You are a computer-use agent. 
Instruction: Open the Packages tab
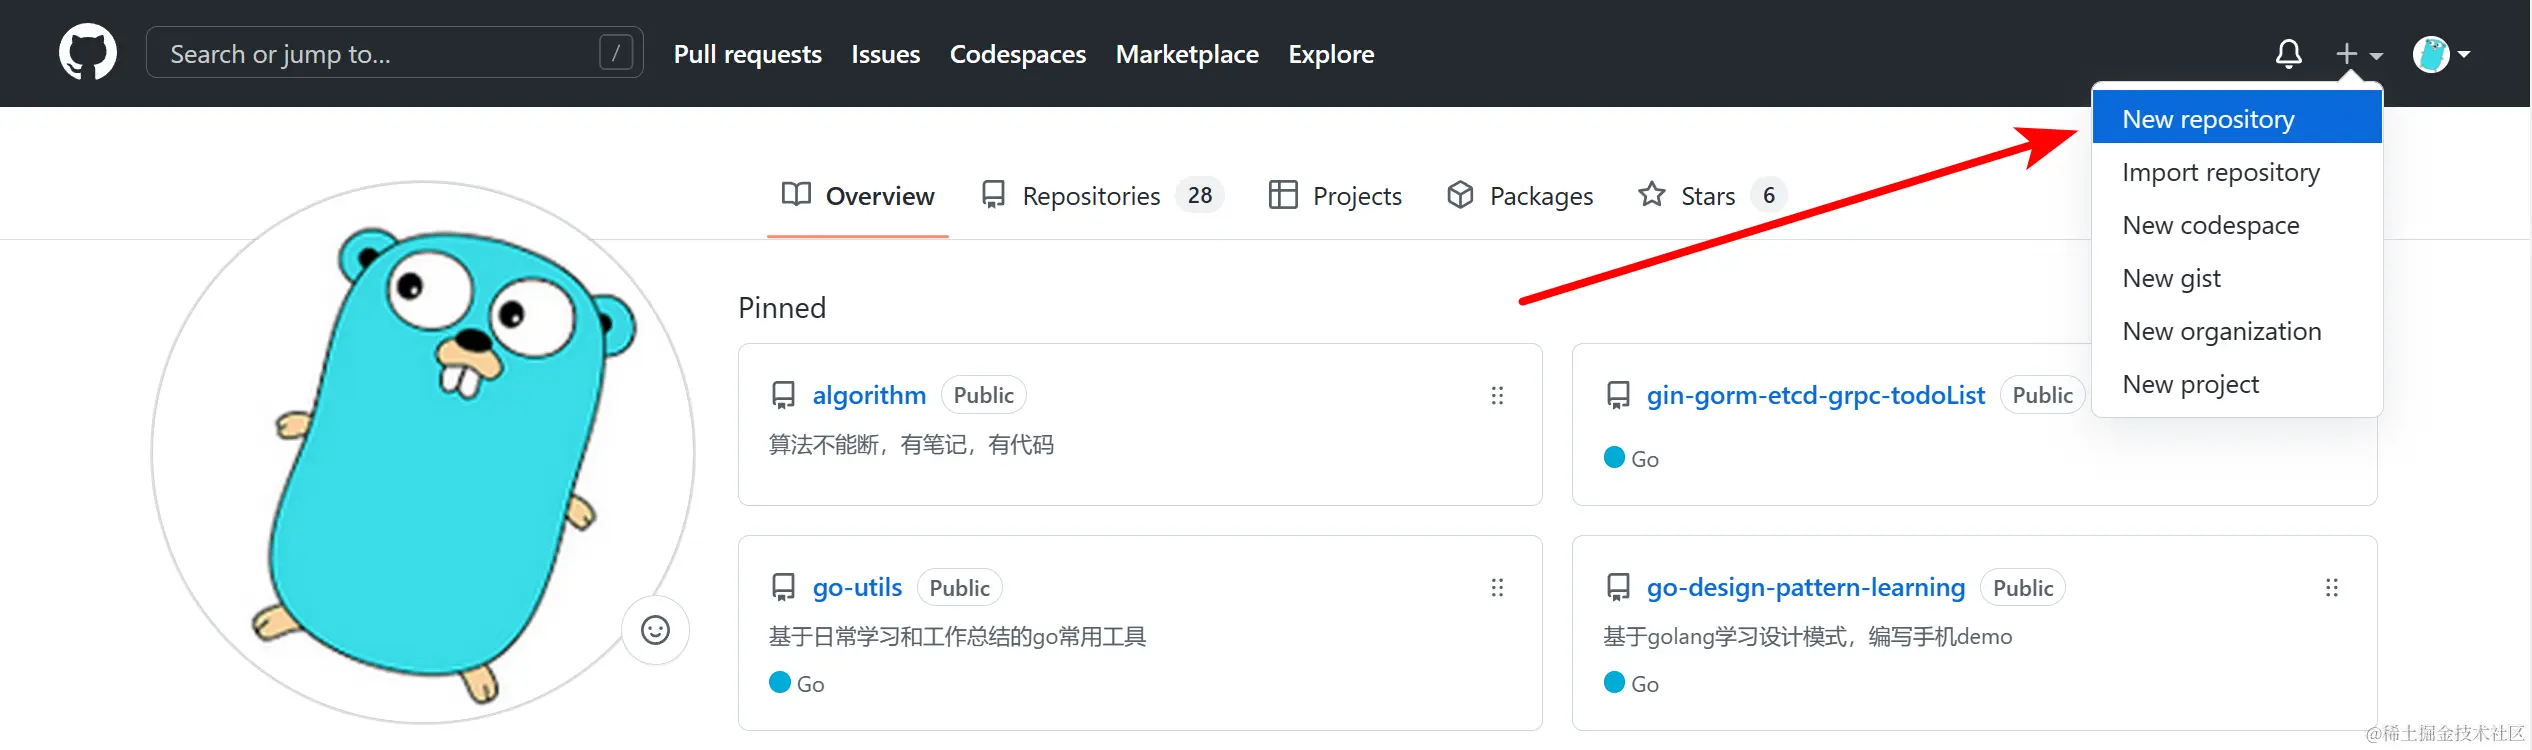click(x=1520, y=196)
